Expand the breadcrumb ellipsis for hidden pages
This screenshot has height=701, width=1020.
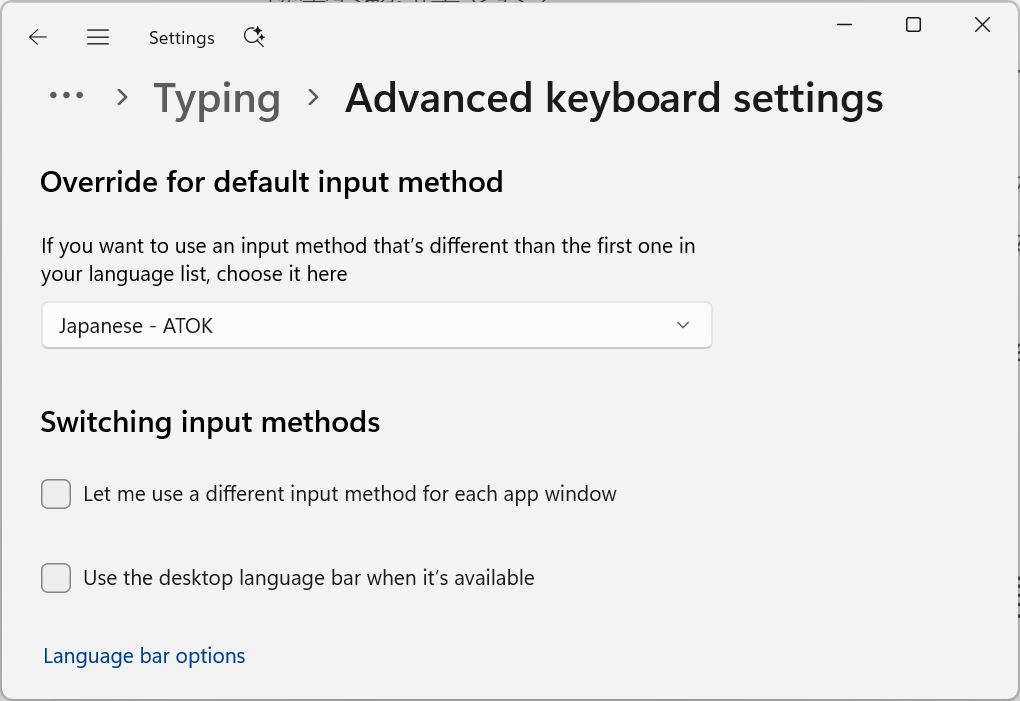pyautogui.click(x=66, y=96)
